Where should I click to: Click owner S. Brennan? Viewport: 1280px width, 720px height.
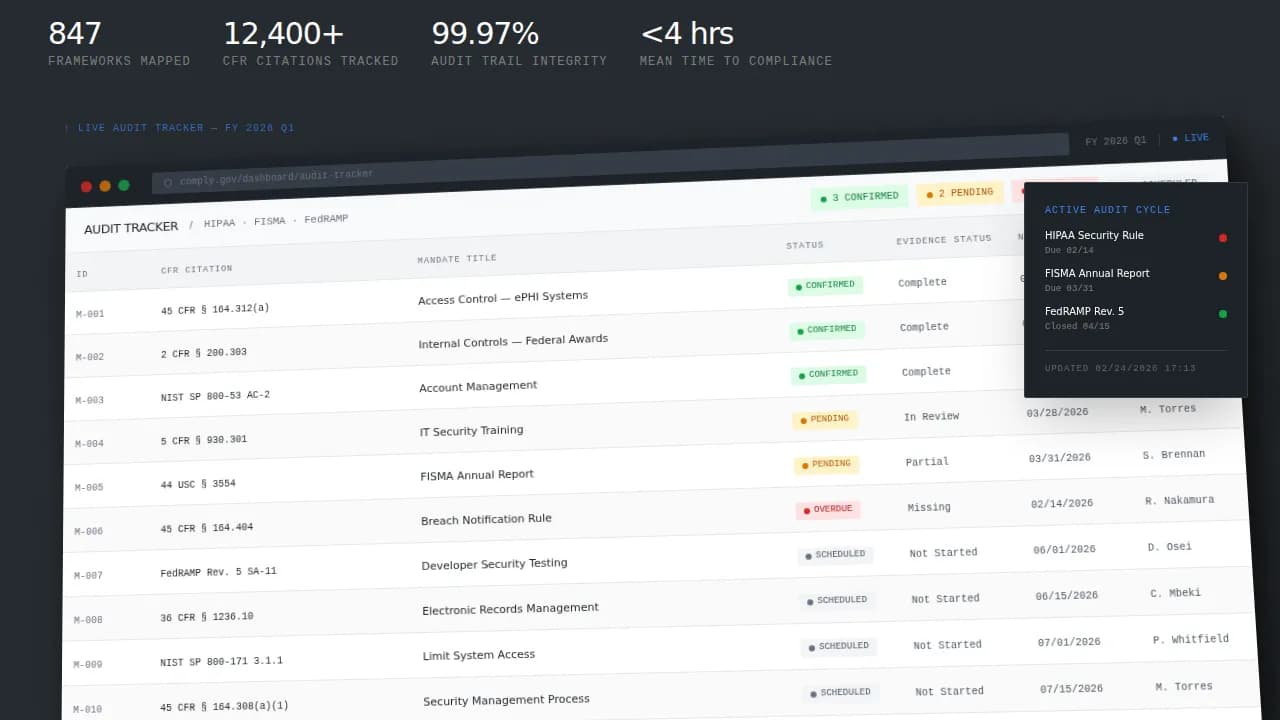click(1174, 455)
